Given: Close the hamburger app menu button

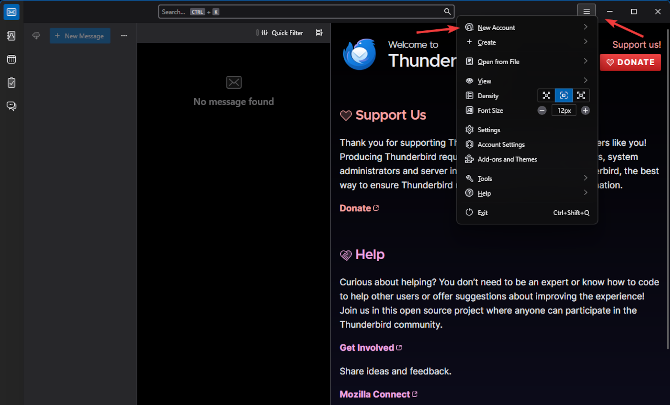Looking at the screenshot, I should click(x=586, y=12).
